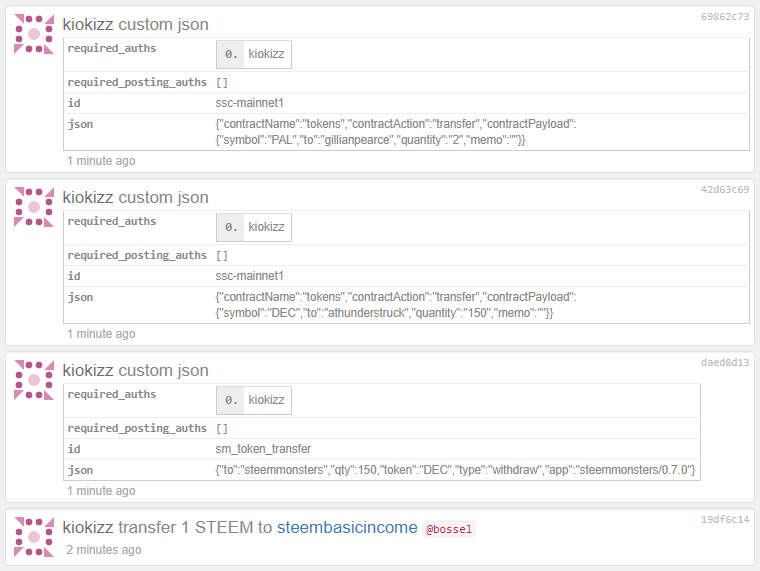Click the DEC athunderstruck JSON payload text
The height and width of the screenshot is (571, 760).
pyautogui.click(x=395, y=305)
